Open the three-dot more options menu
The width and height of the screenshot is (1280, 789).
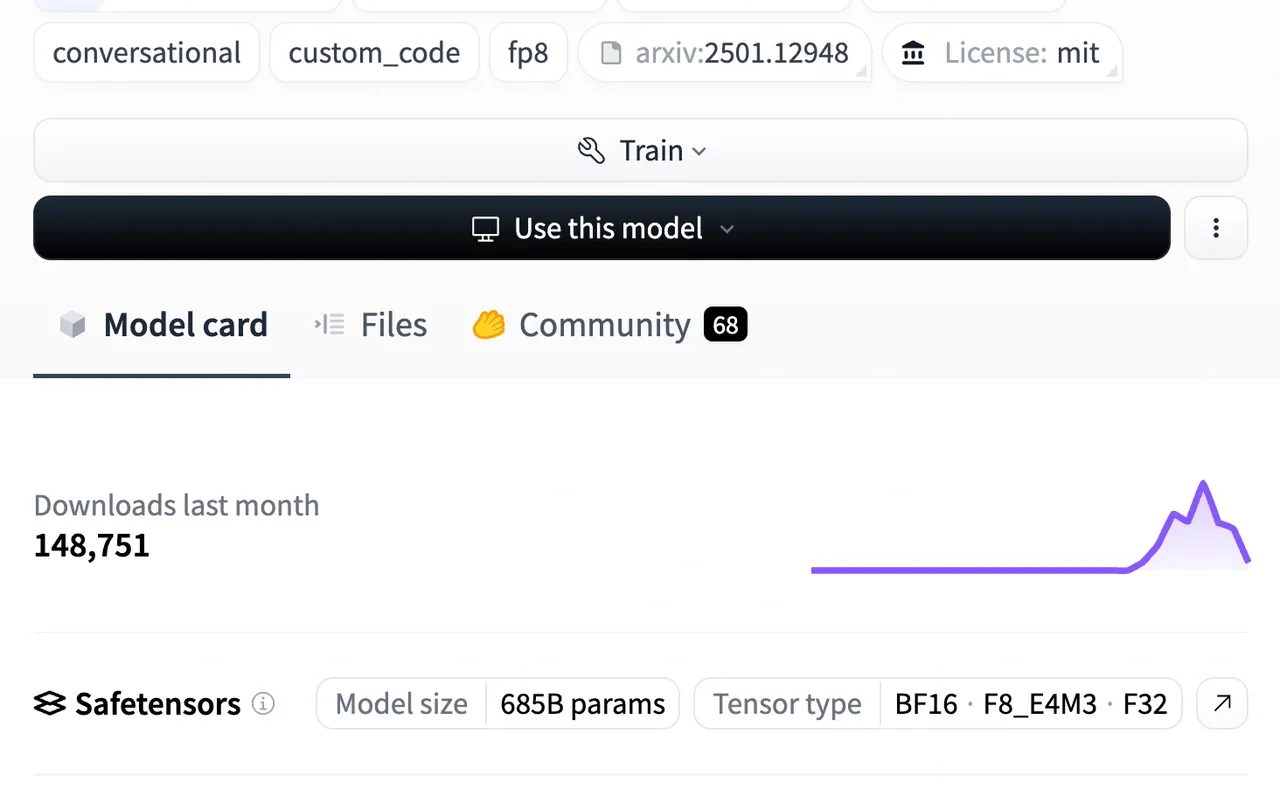tap(1215, 229)
